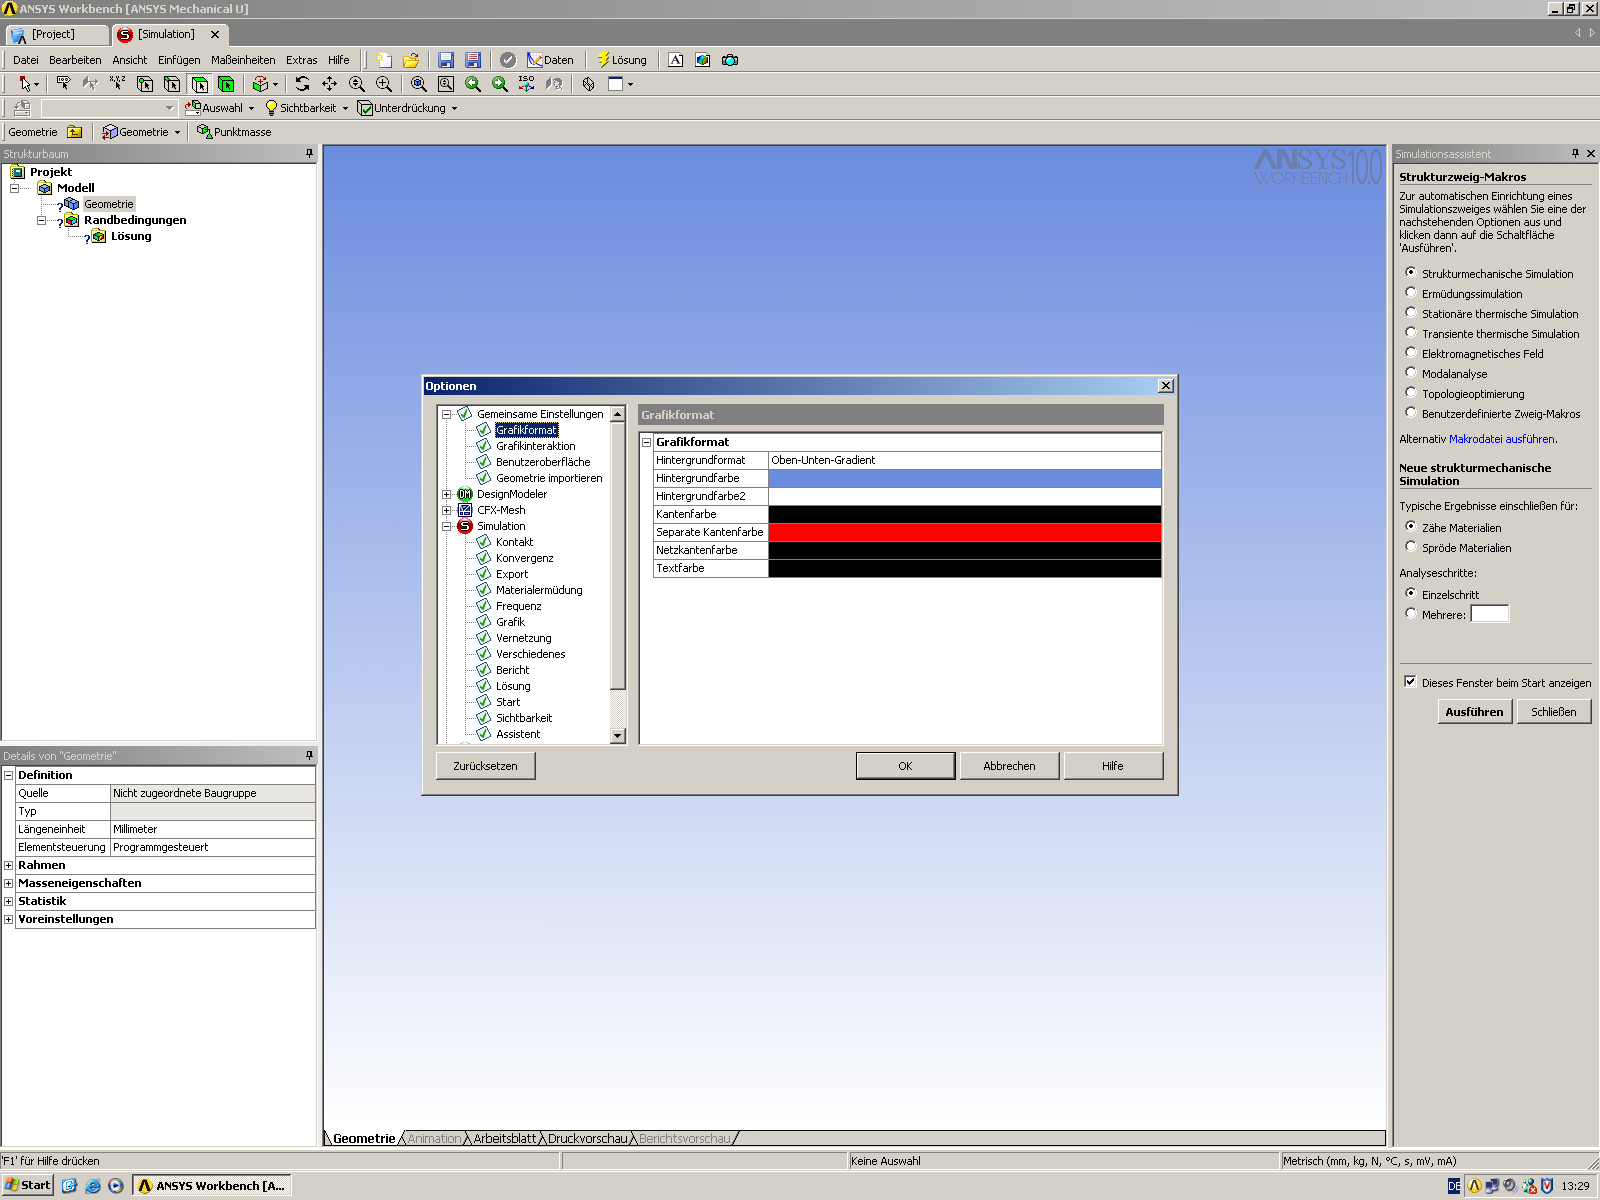Screen dimensions: 1600x1200
Task: Toggle 'Dieses Fenster beim Start anzeigen' checkbox
Action: [x=1411, y=682]
